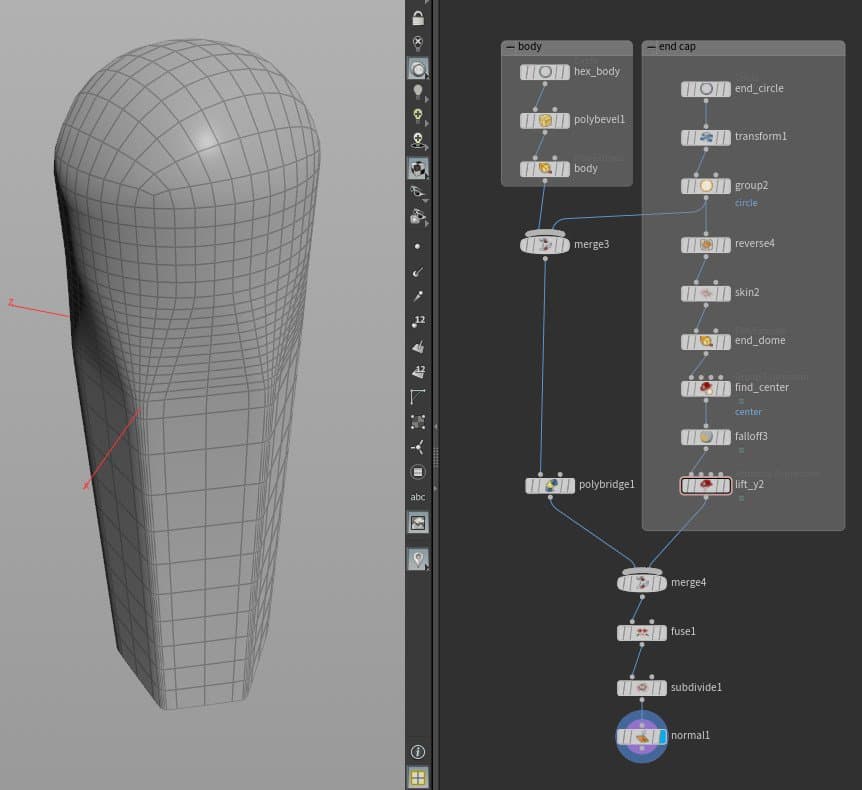The width and height of the screenshot is (862, 790).
Task: Toggle the display flag on normal1 node
Action: pyautogui.click(x=661, y=736)
